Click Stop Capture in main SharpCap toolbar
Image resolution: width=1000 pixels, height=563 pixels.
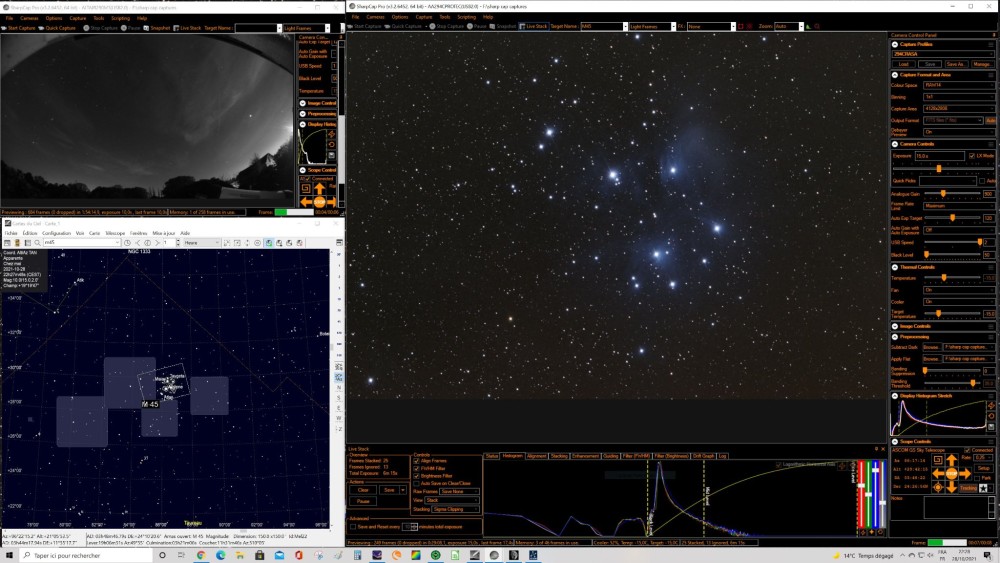pyautogui.click(x=446, y=26)
